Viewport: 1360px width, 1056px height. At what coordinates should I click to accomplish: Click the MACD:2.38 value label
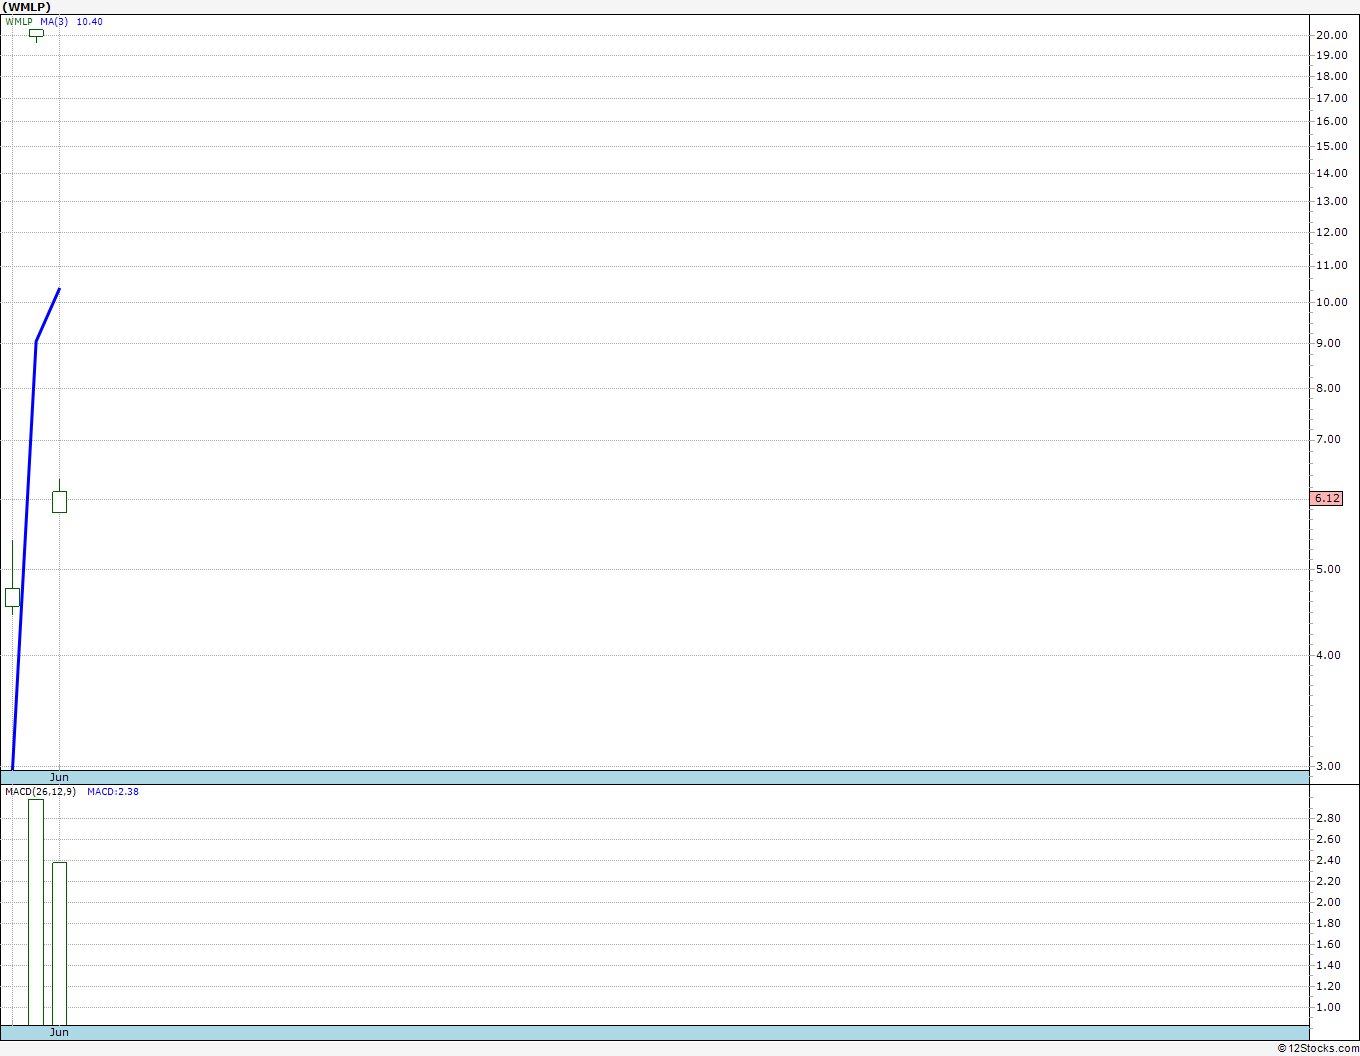(113, 792)
